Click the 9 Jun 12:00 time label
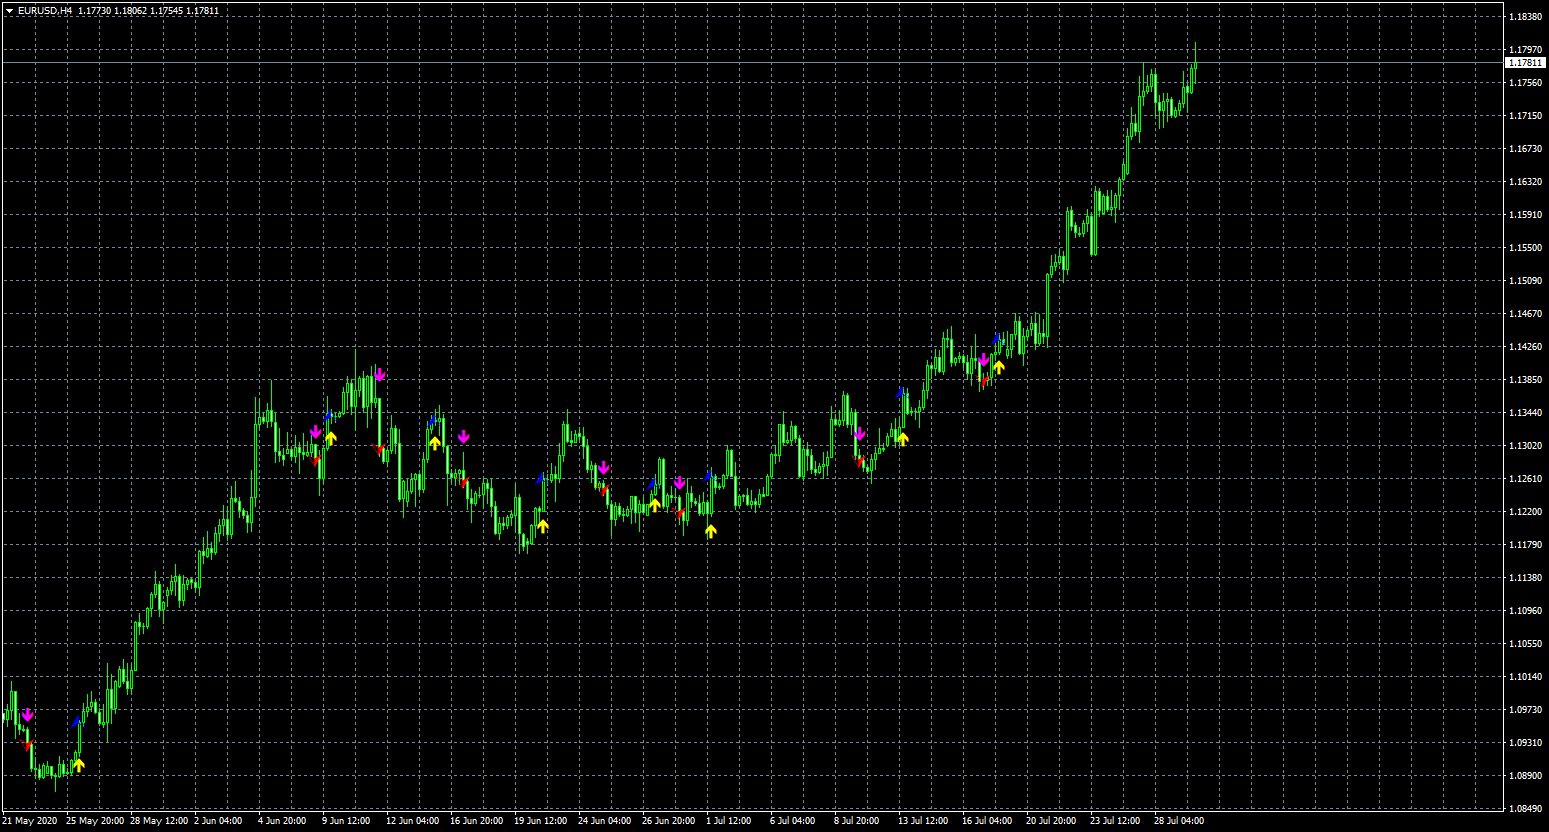Screen dimensions: 1549x832 point(346,821)
